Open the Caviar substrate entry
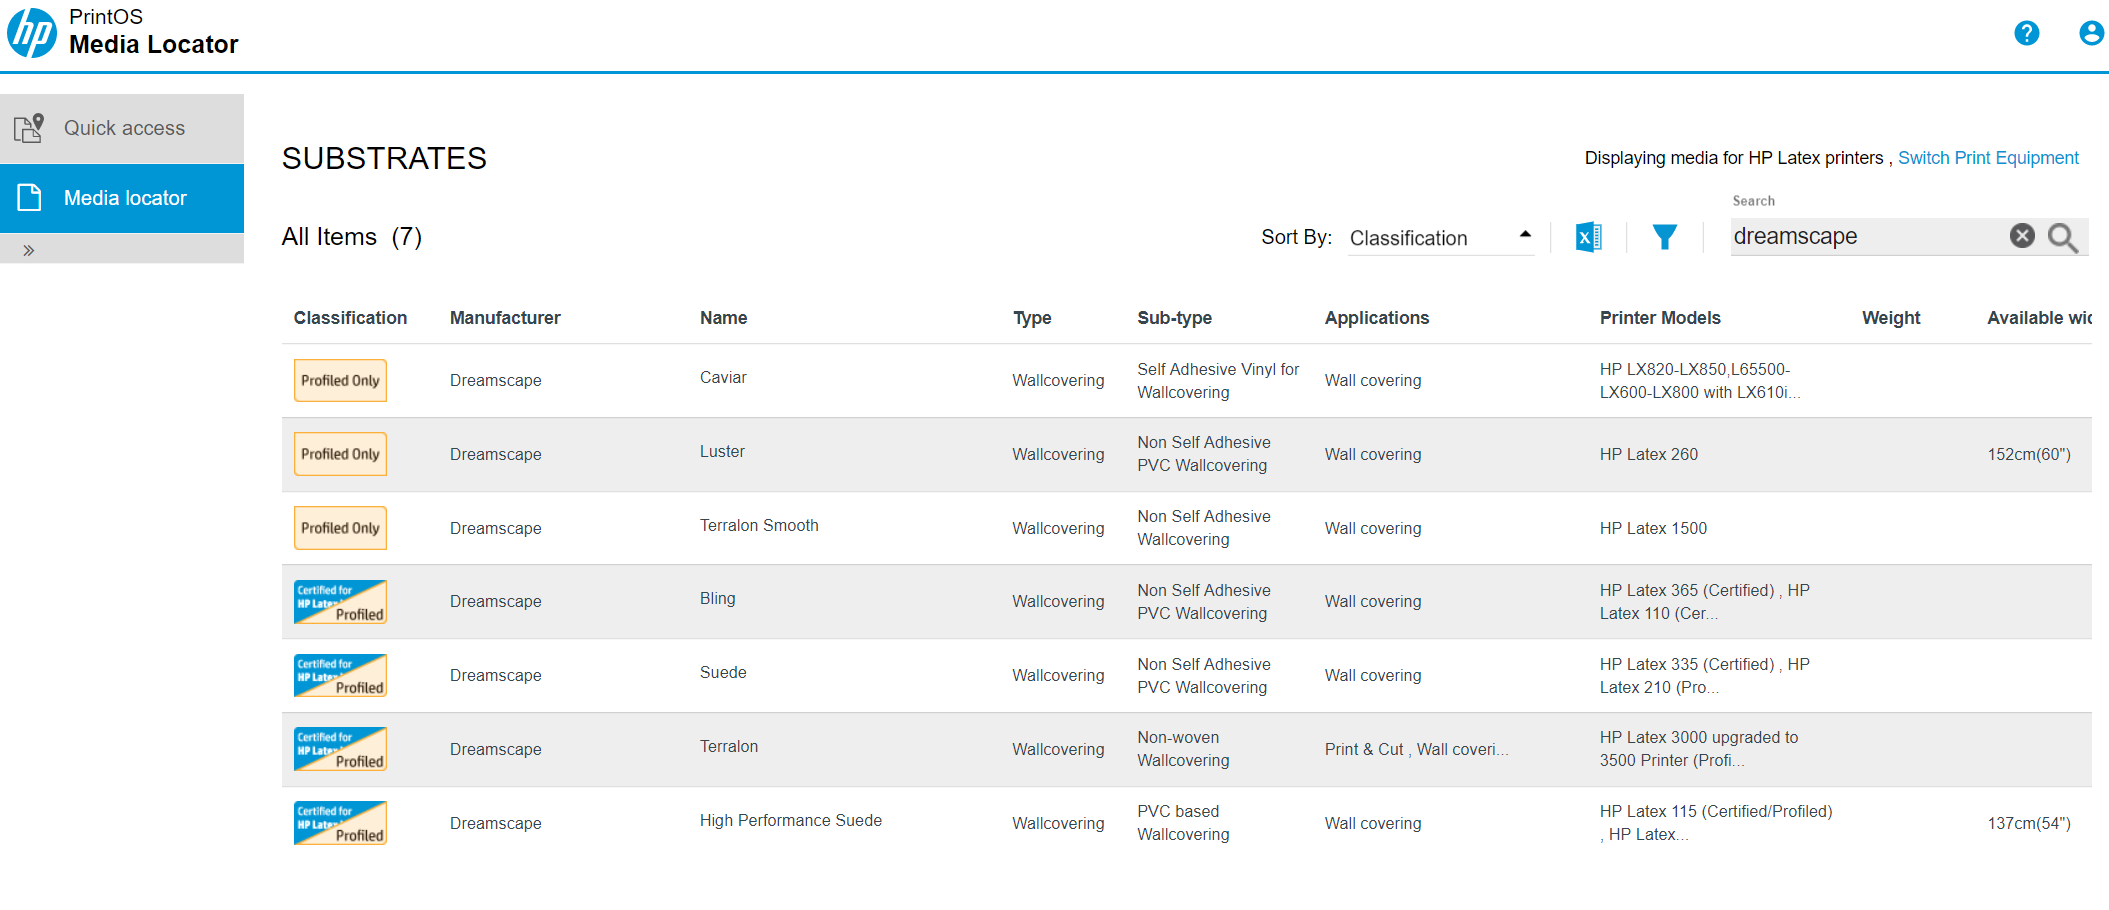 tap(723, 378)
